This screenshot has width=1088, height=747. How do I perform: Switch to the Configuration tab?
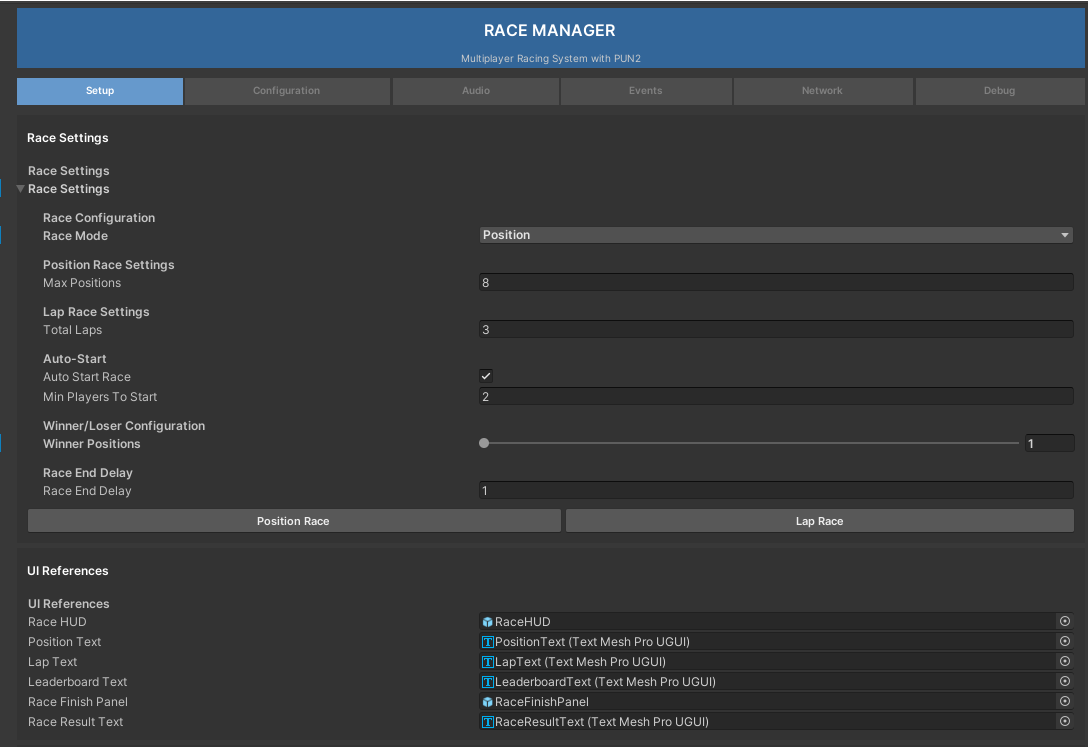[287, 91]
